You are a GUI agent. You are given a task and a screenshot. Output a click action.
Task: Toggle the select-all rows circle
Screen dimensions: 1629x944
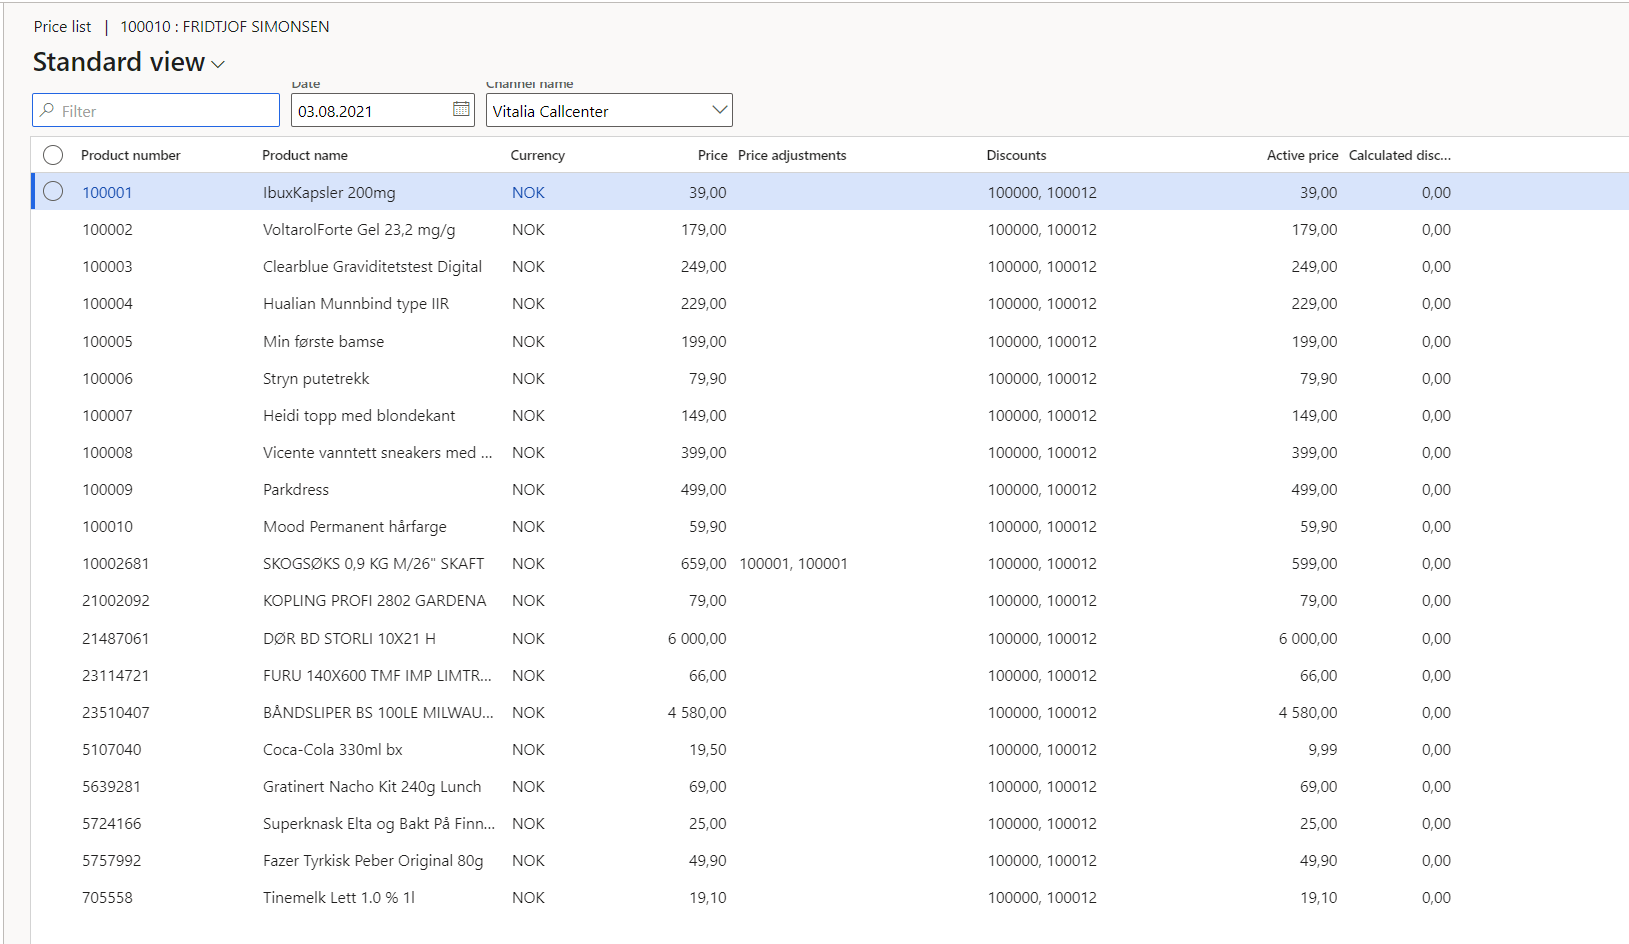click(53, 155)
